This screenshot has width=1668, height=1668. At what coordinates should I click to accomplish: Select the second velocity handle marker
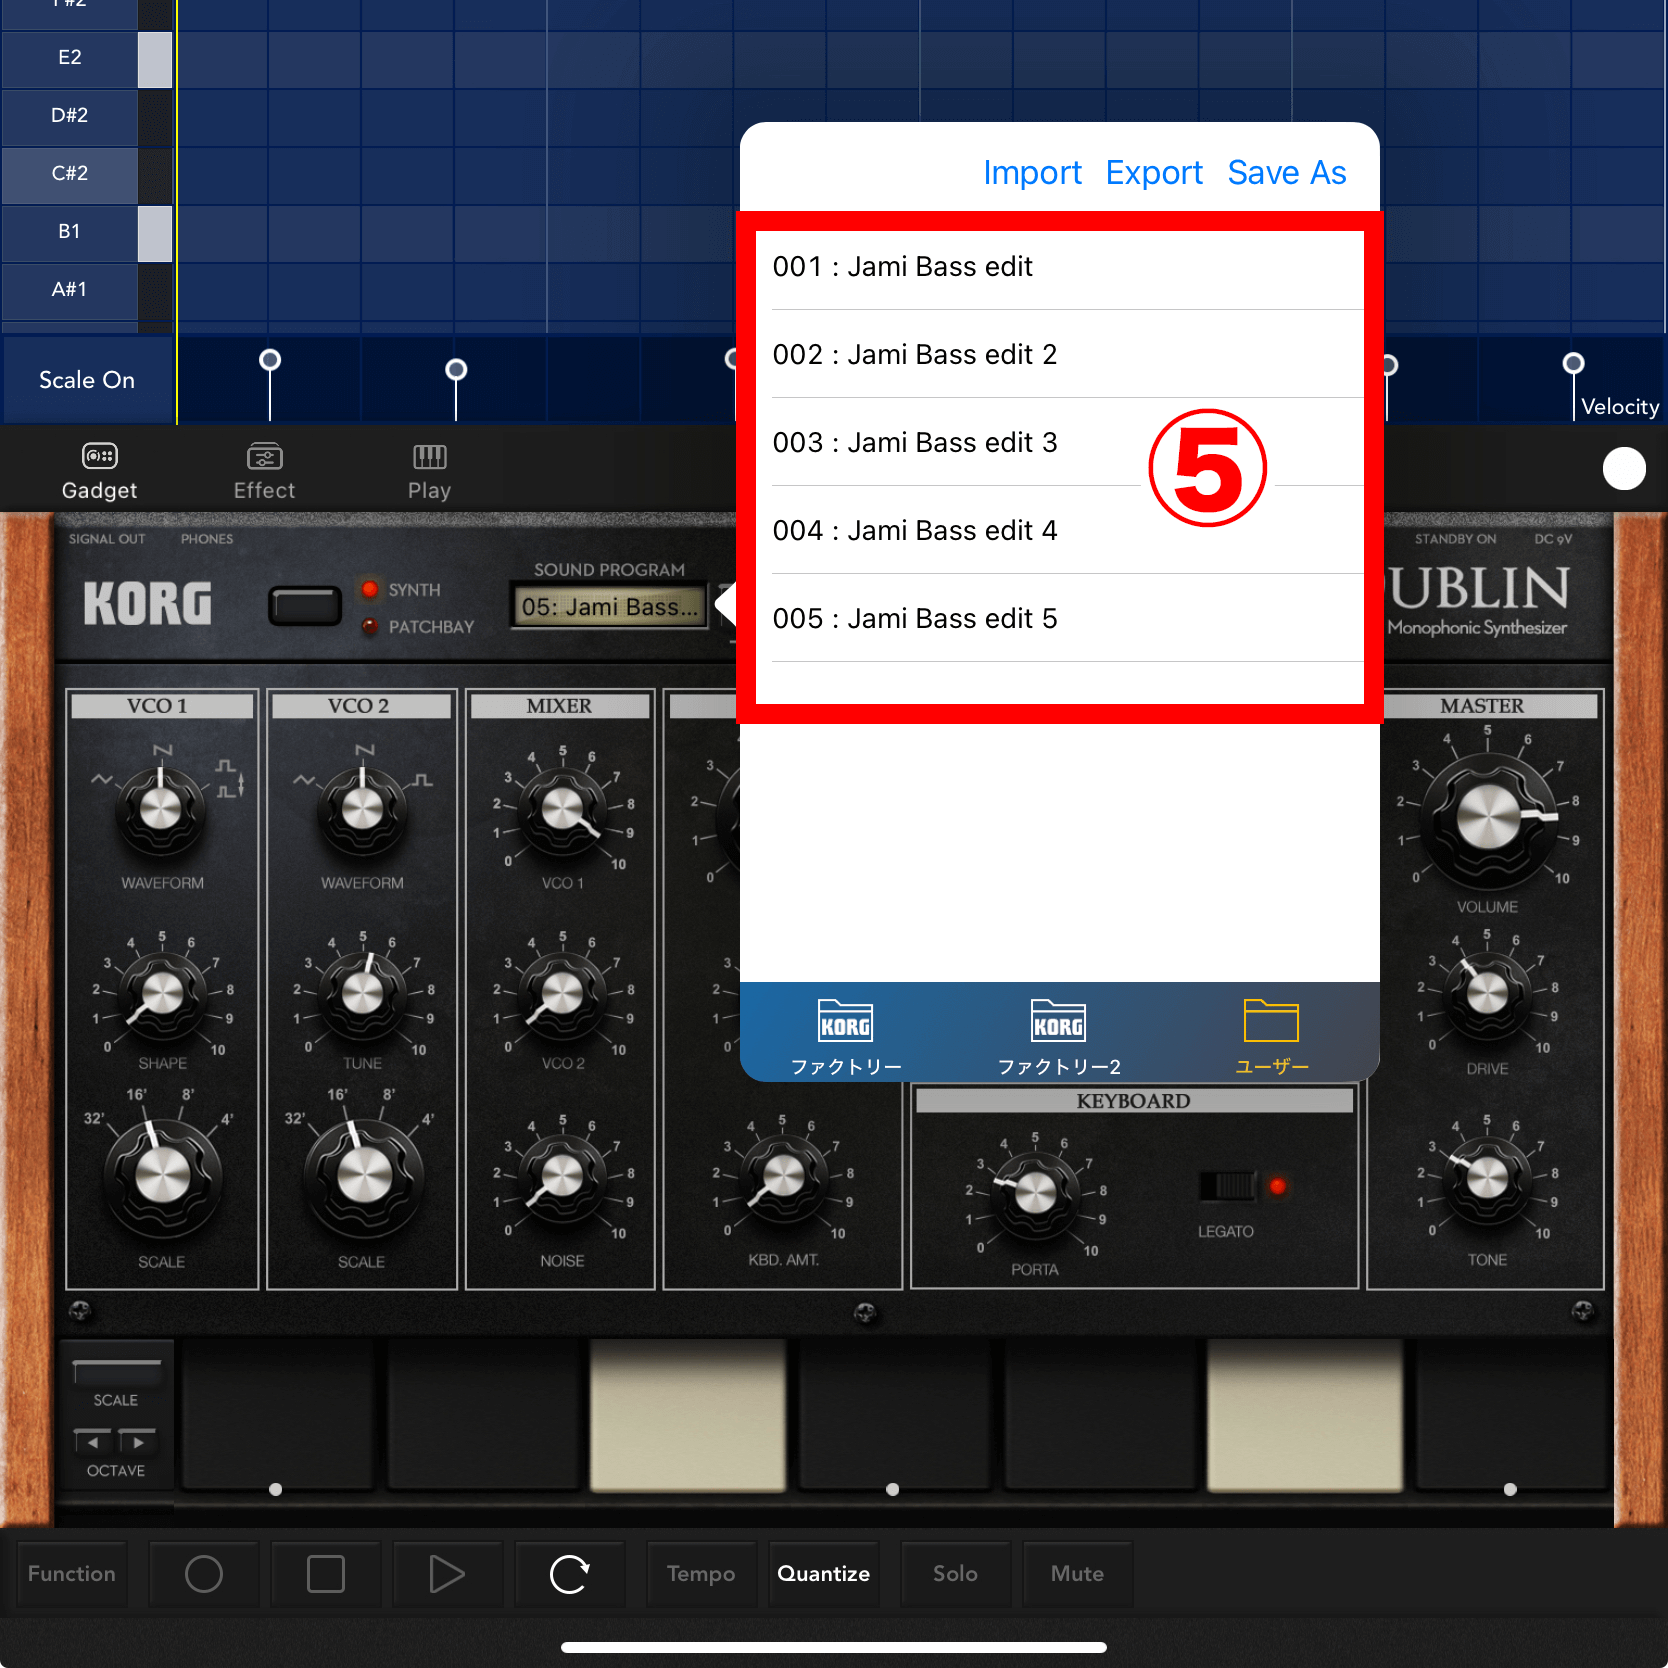456,370
